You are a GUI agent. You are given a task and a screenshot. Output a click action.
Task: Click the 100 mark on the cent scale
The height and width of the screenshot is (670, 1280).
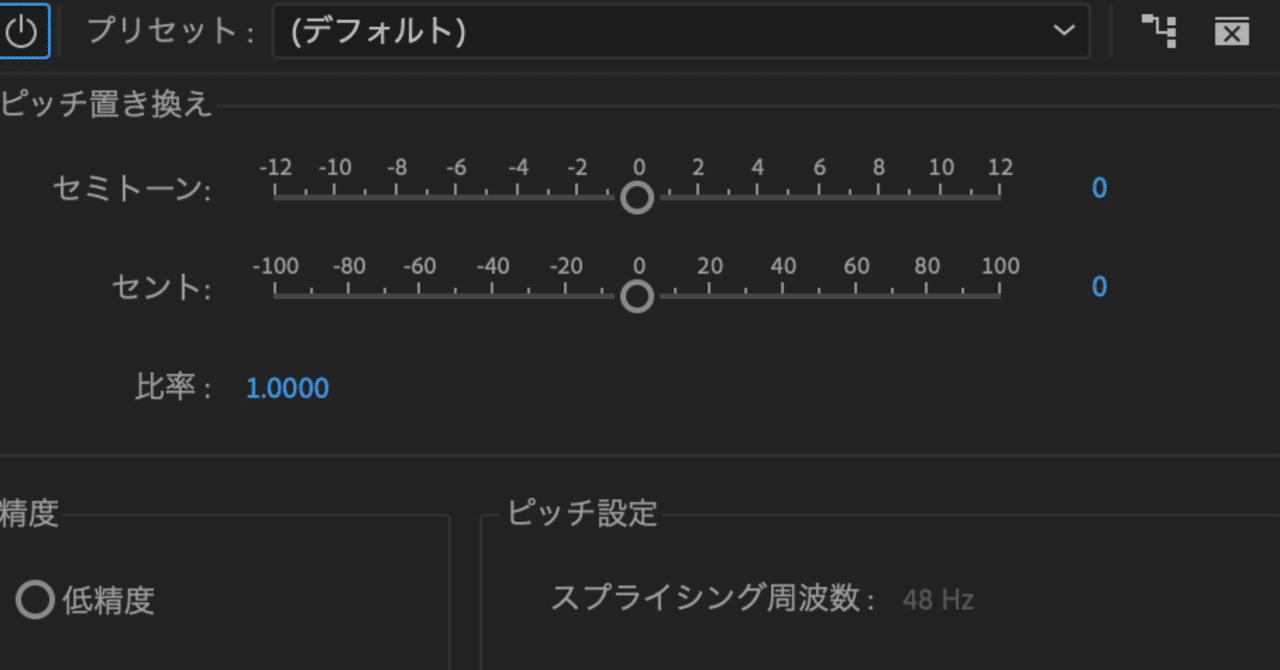tap(1001, 266)
